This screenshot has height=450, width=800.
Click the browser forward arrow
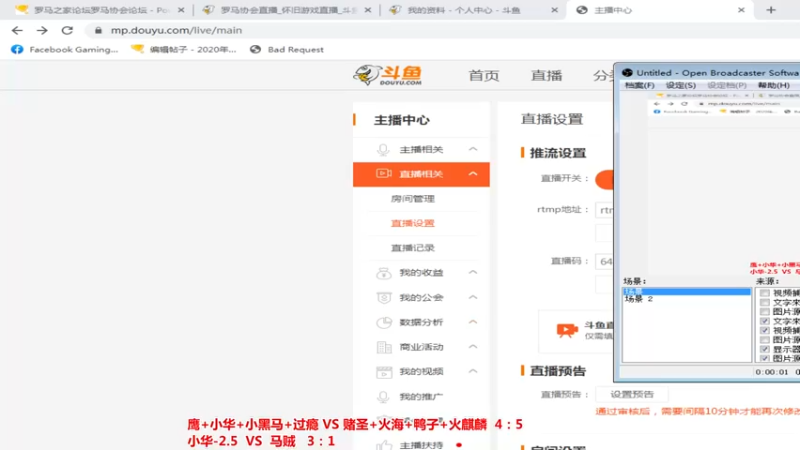[42, 31]
